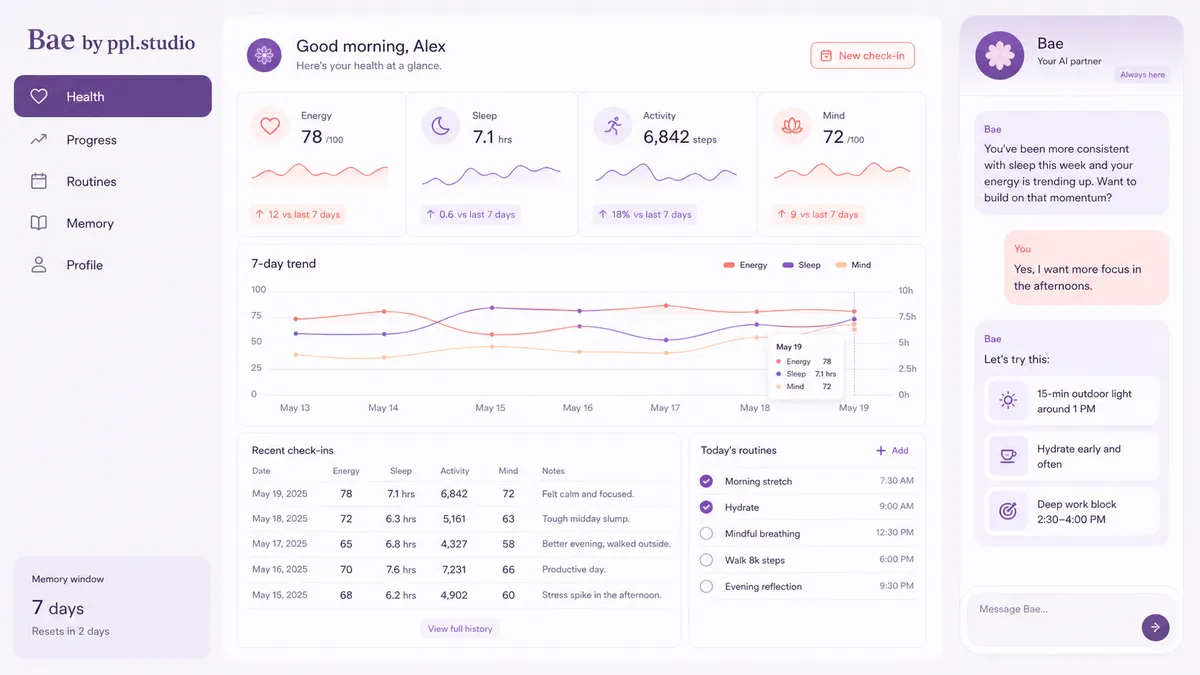Click the '9 vs last 7 days' badge
Viewport: 1200px width, 675px height.
[x=819, y=214]
